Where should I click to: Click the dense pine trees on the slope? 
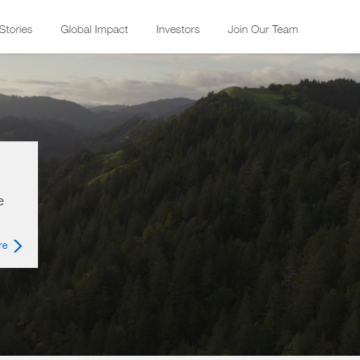coord(217,233)
